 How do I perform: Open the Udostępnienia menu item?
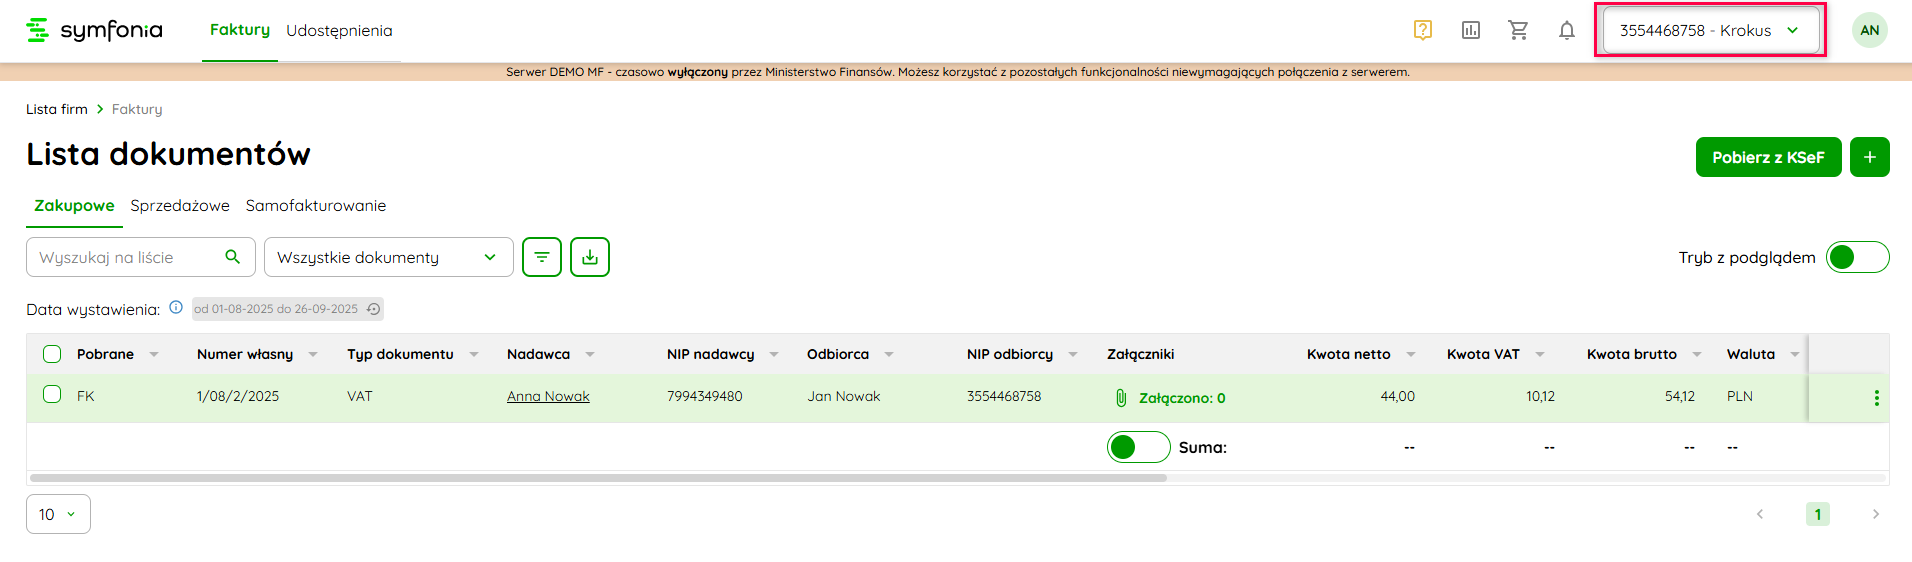tap(339, 30)
